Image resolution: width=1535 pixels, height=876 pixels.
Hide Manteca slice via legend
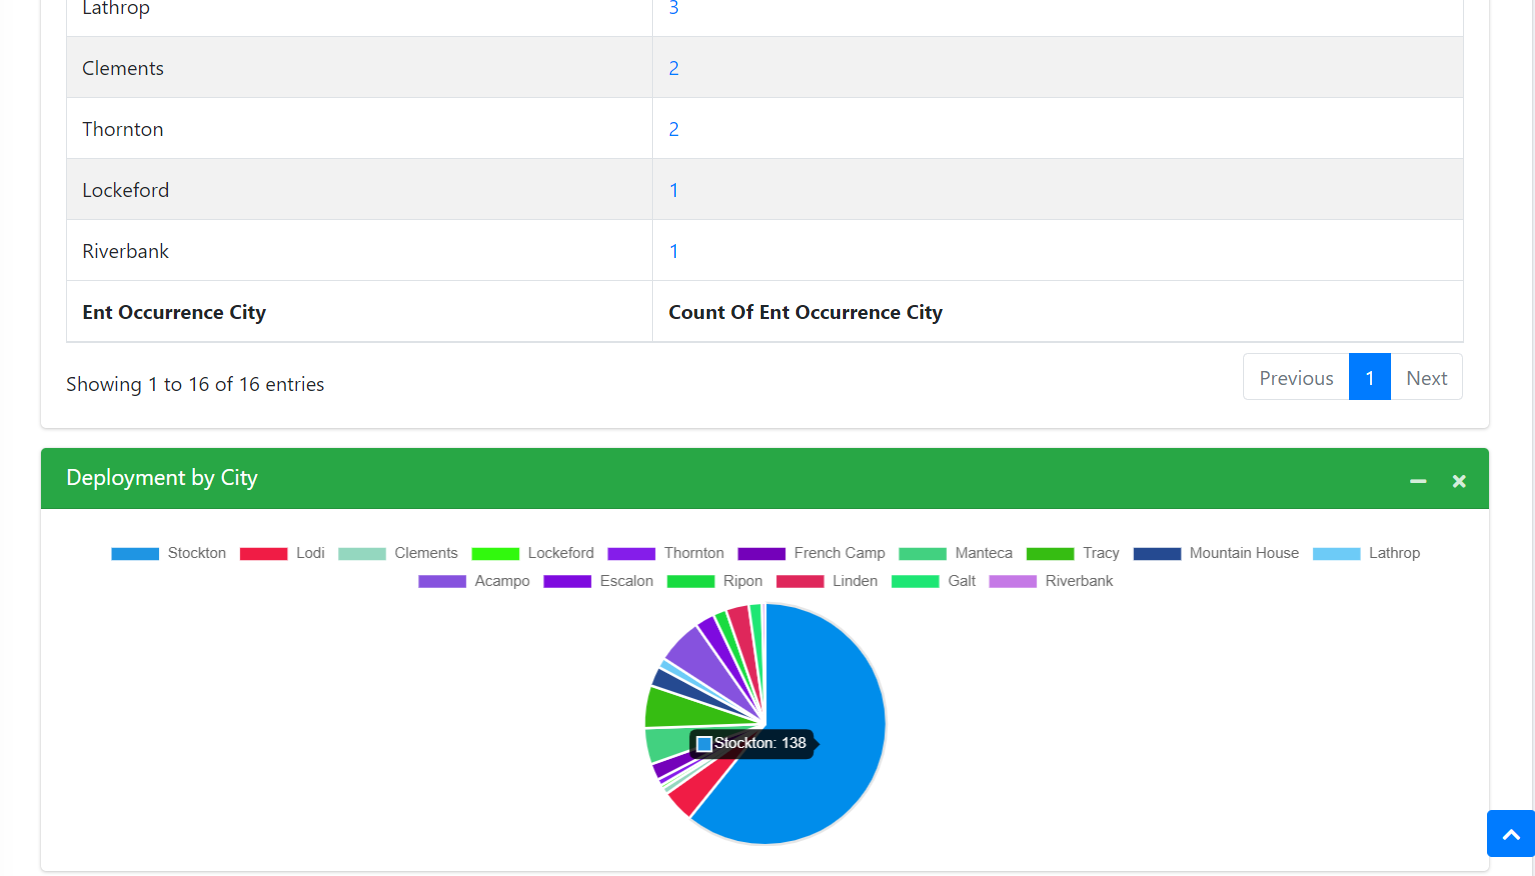tap(955, 553)
